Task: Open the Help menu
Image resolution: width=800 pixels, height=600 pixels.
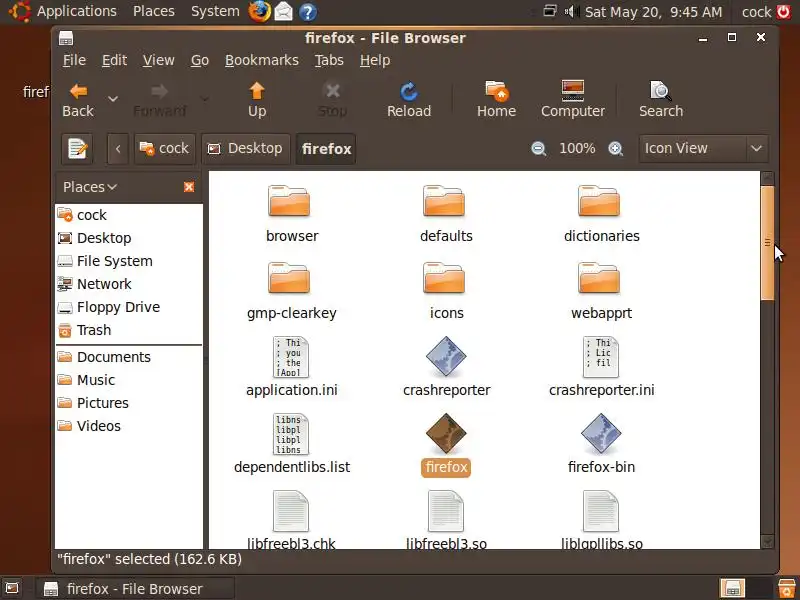Action: click(x=374, y=60)
